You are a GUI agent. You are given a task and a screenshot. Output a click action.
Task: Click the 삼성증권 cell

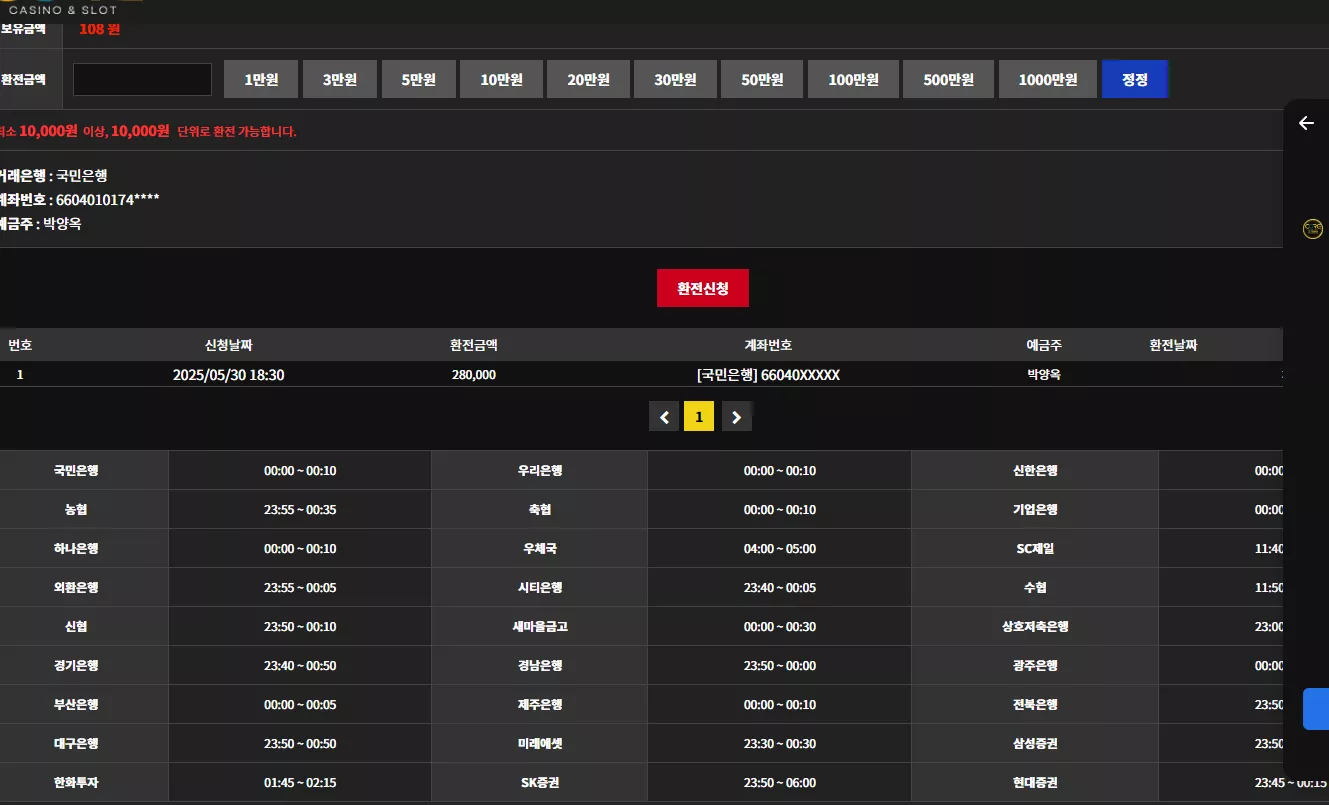[1035, 744]
